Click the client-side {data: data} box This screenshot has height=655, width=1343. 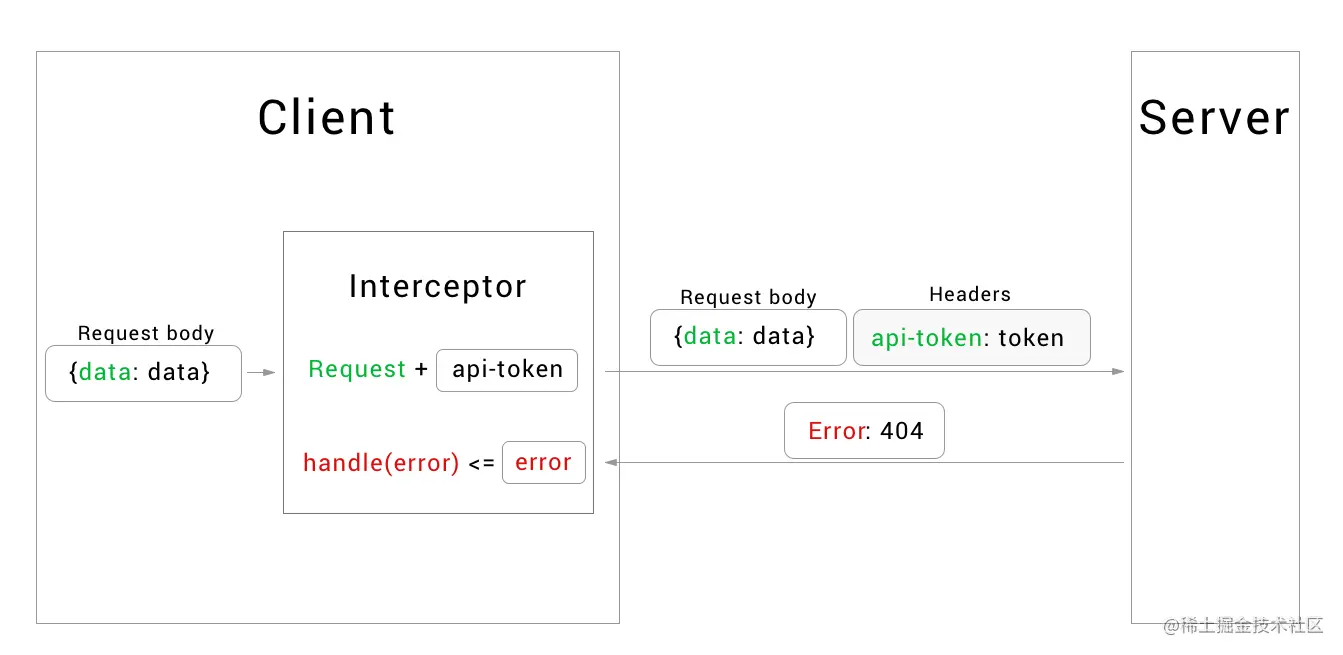(143, 373)
